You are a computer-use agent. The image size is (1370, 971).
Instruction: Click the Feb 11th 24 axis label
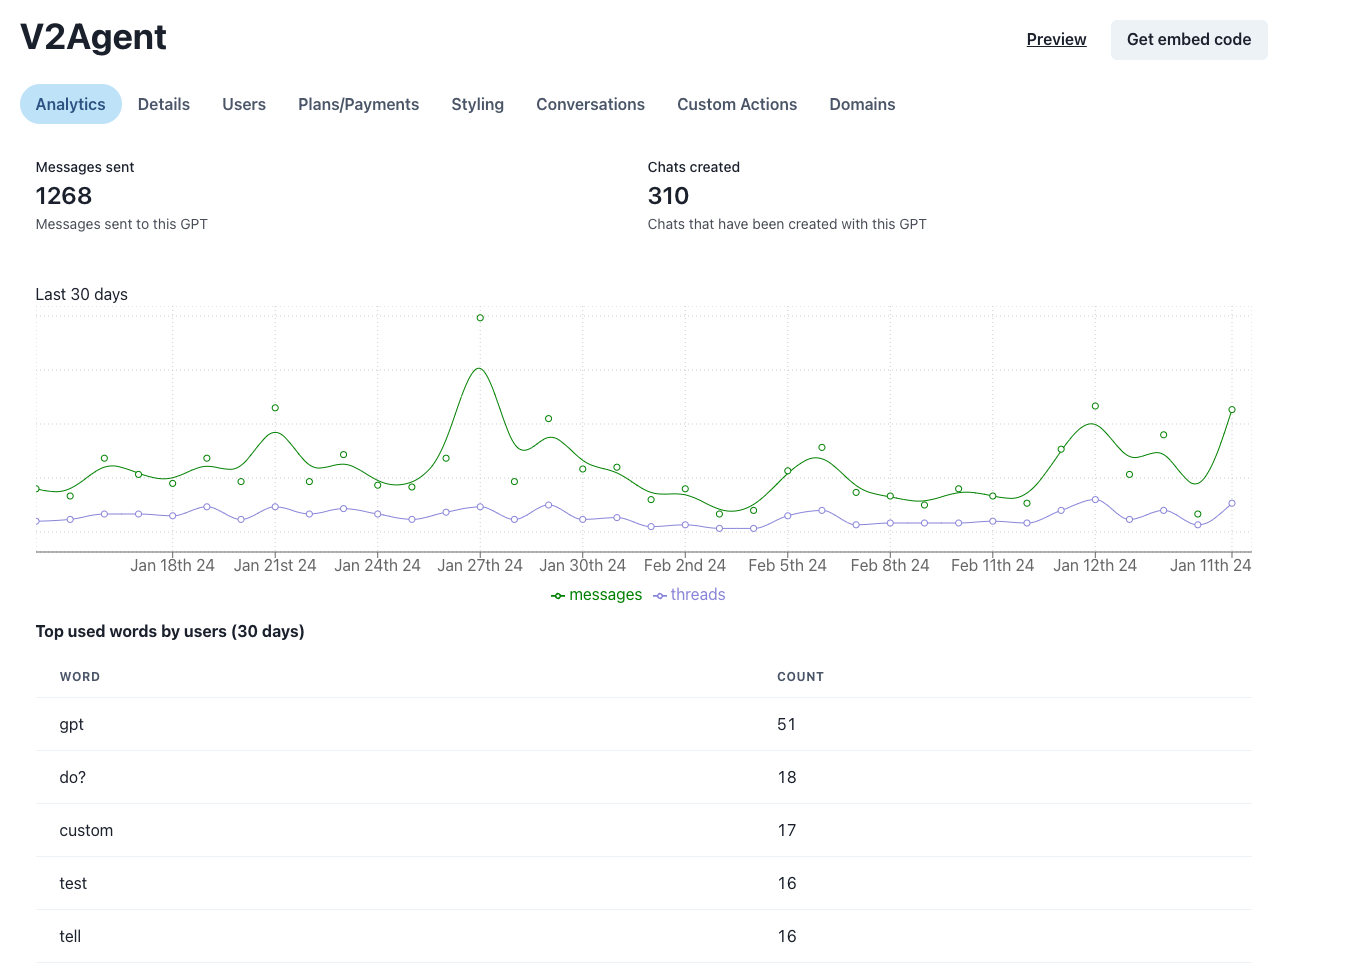[x=993, y=565]
